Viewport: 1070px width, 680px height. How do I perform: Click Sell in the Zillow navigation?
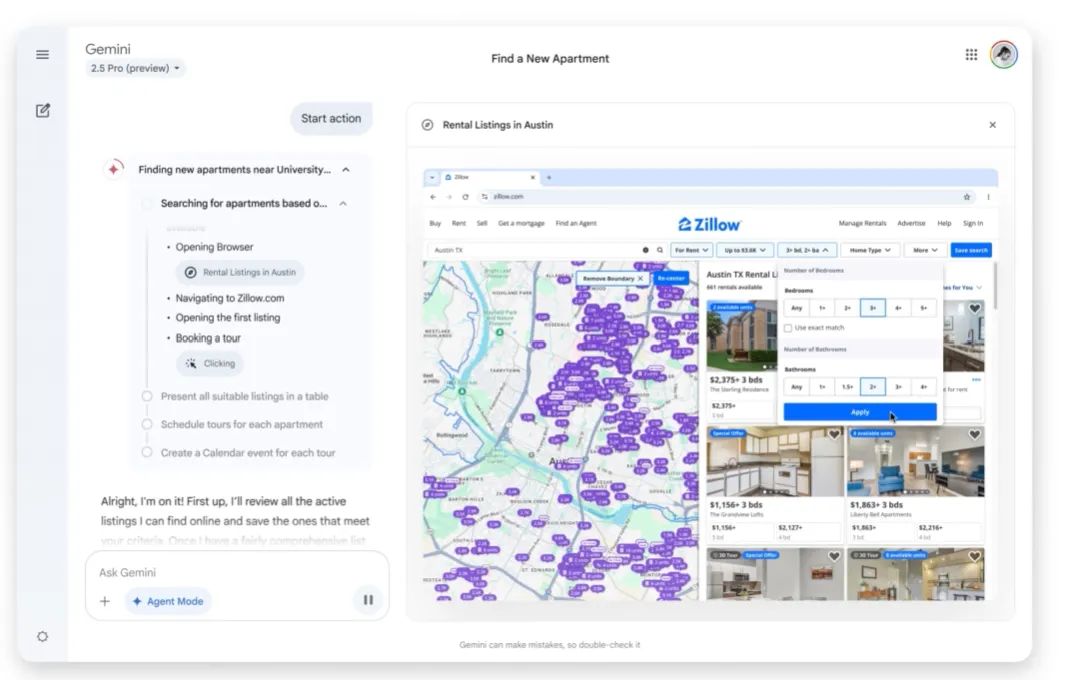pyautogui.click(x=482, y=223)
